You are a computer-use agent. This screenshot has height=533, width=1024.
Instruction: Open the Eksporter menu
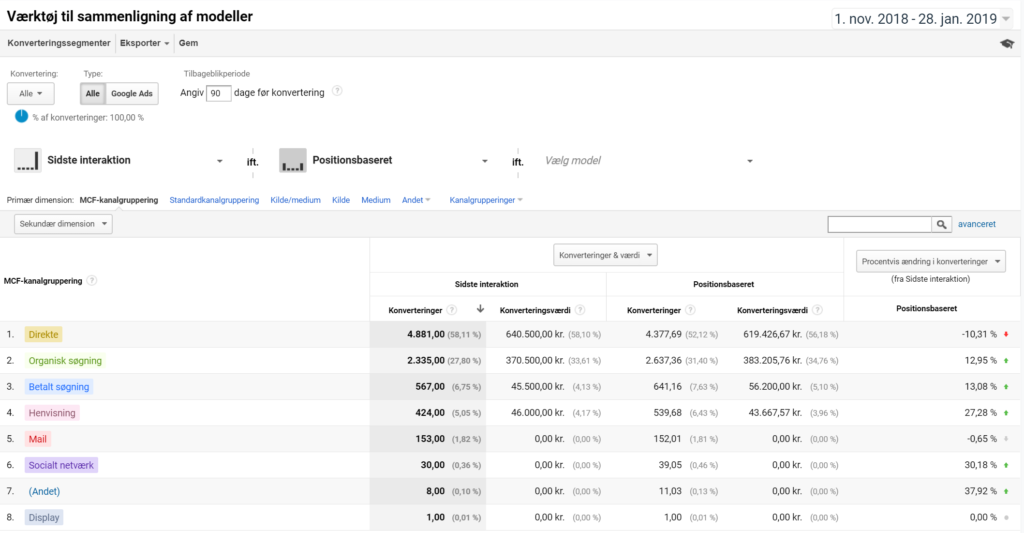(x=144, y=43)
